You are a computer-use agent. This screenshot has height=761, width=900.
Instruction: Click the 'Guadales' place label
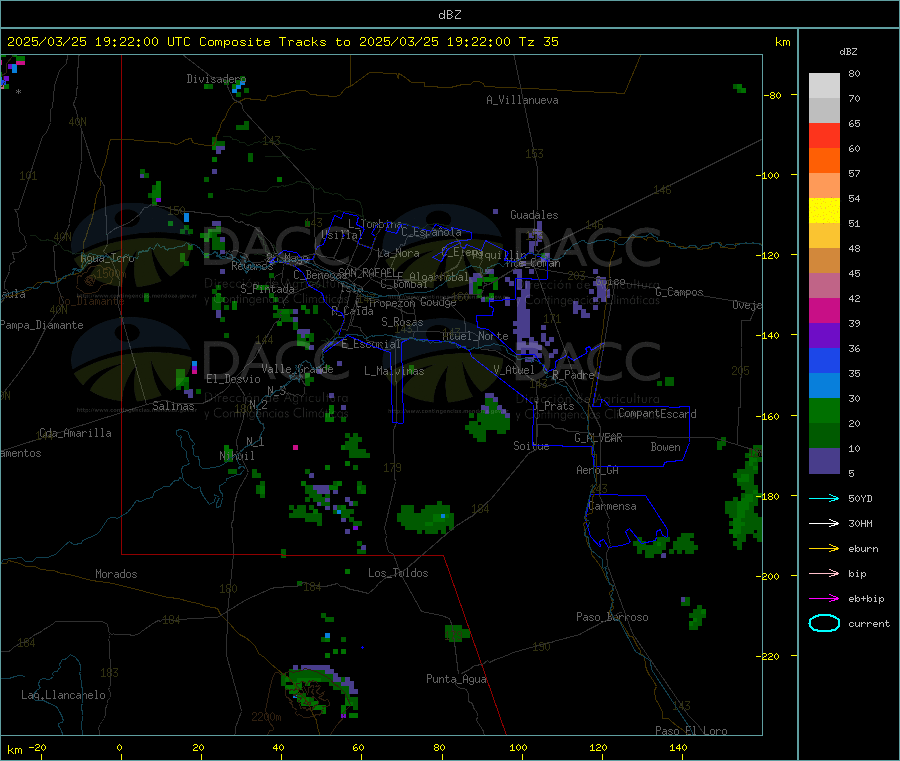pyautogui.click(x=534, y=215)
